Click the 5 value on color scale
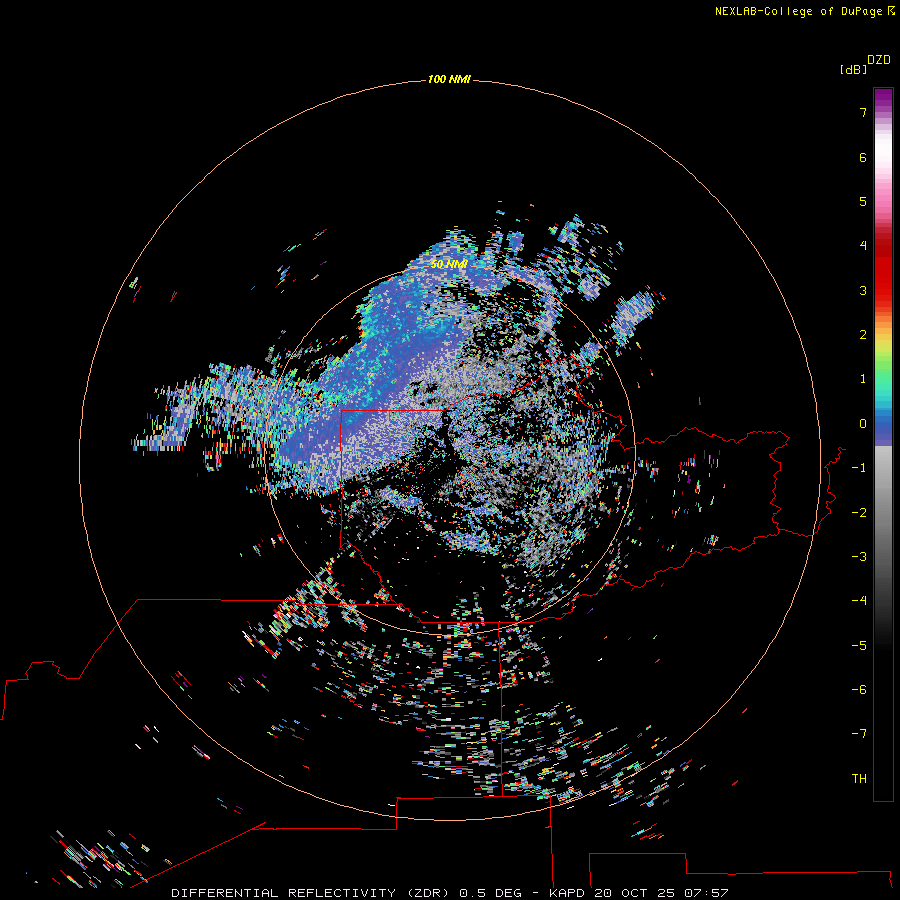This screenshot has width=900, height=900. coord(863,201)
